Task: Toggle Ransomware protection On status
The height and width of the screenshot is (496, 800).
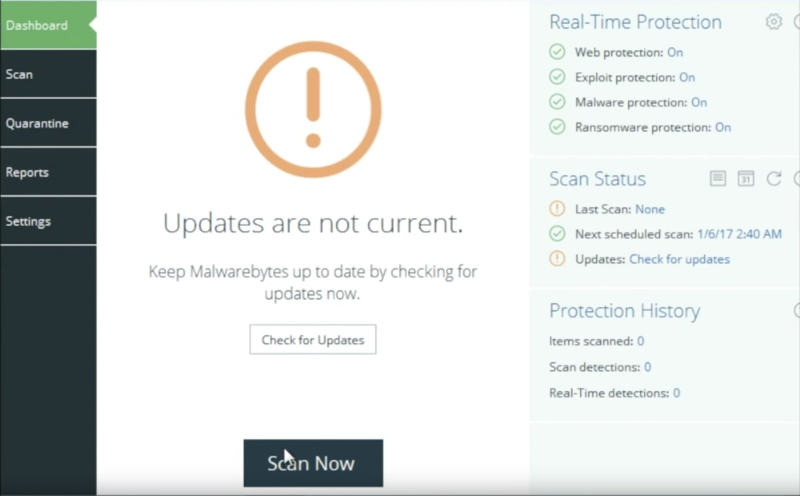Action: [x=723, y=127]
